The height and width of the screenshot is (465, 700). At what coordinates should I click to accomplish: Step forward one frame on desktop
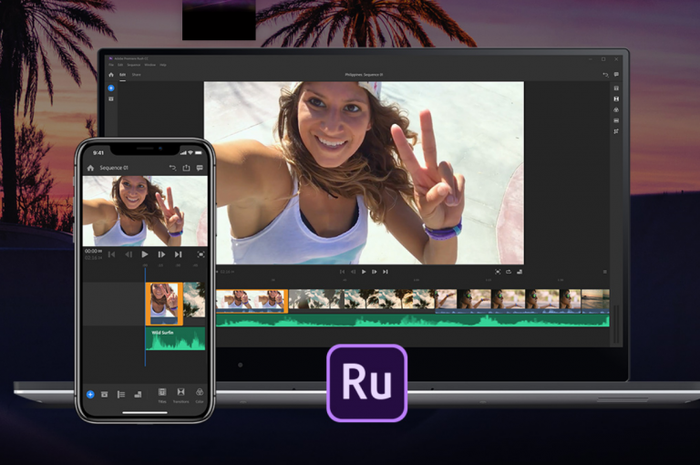coord(374,272)
